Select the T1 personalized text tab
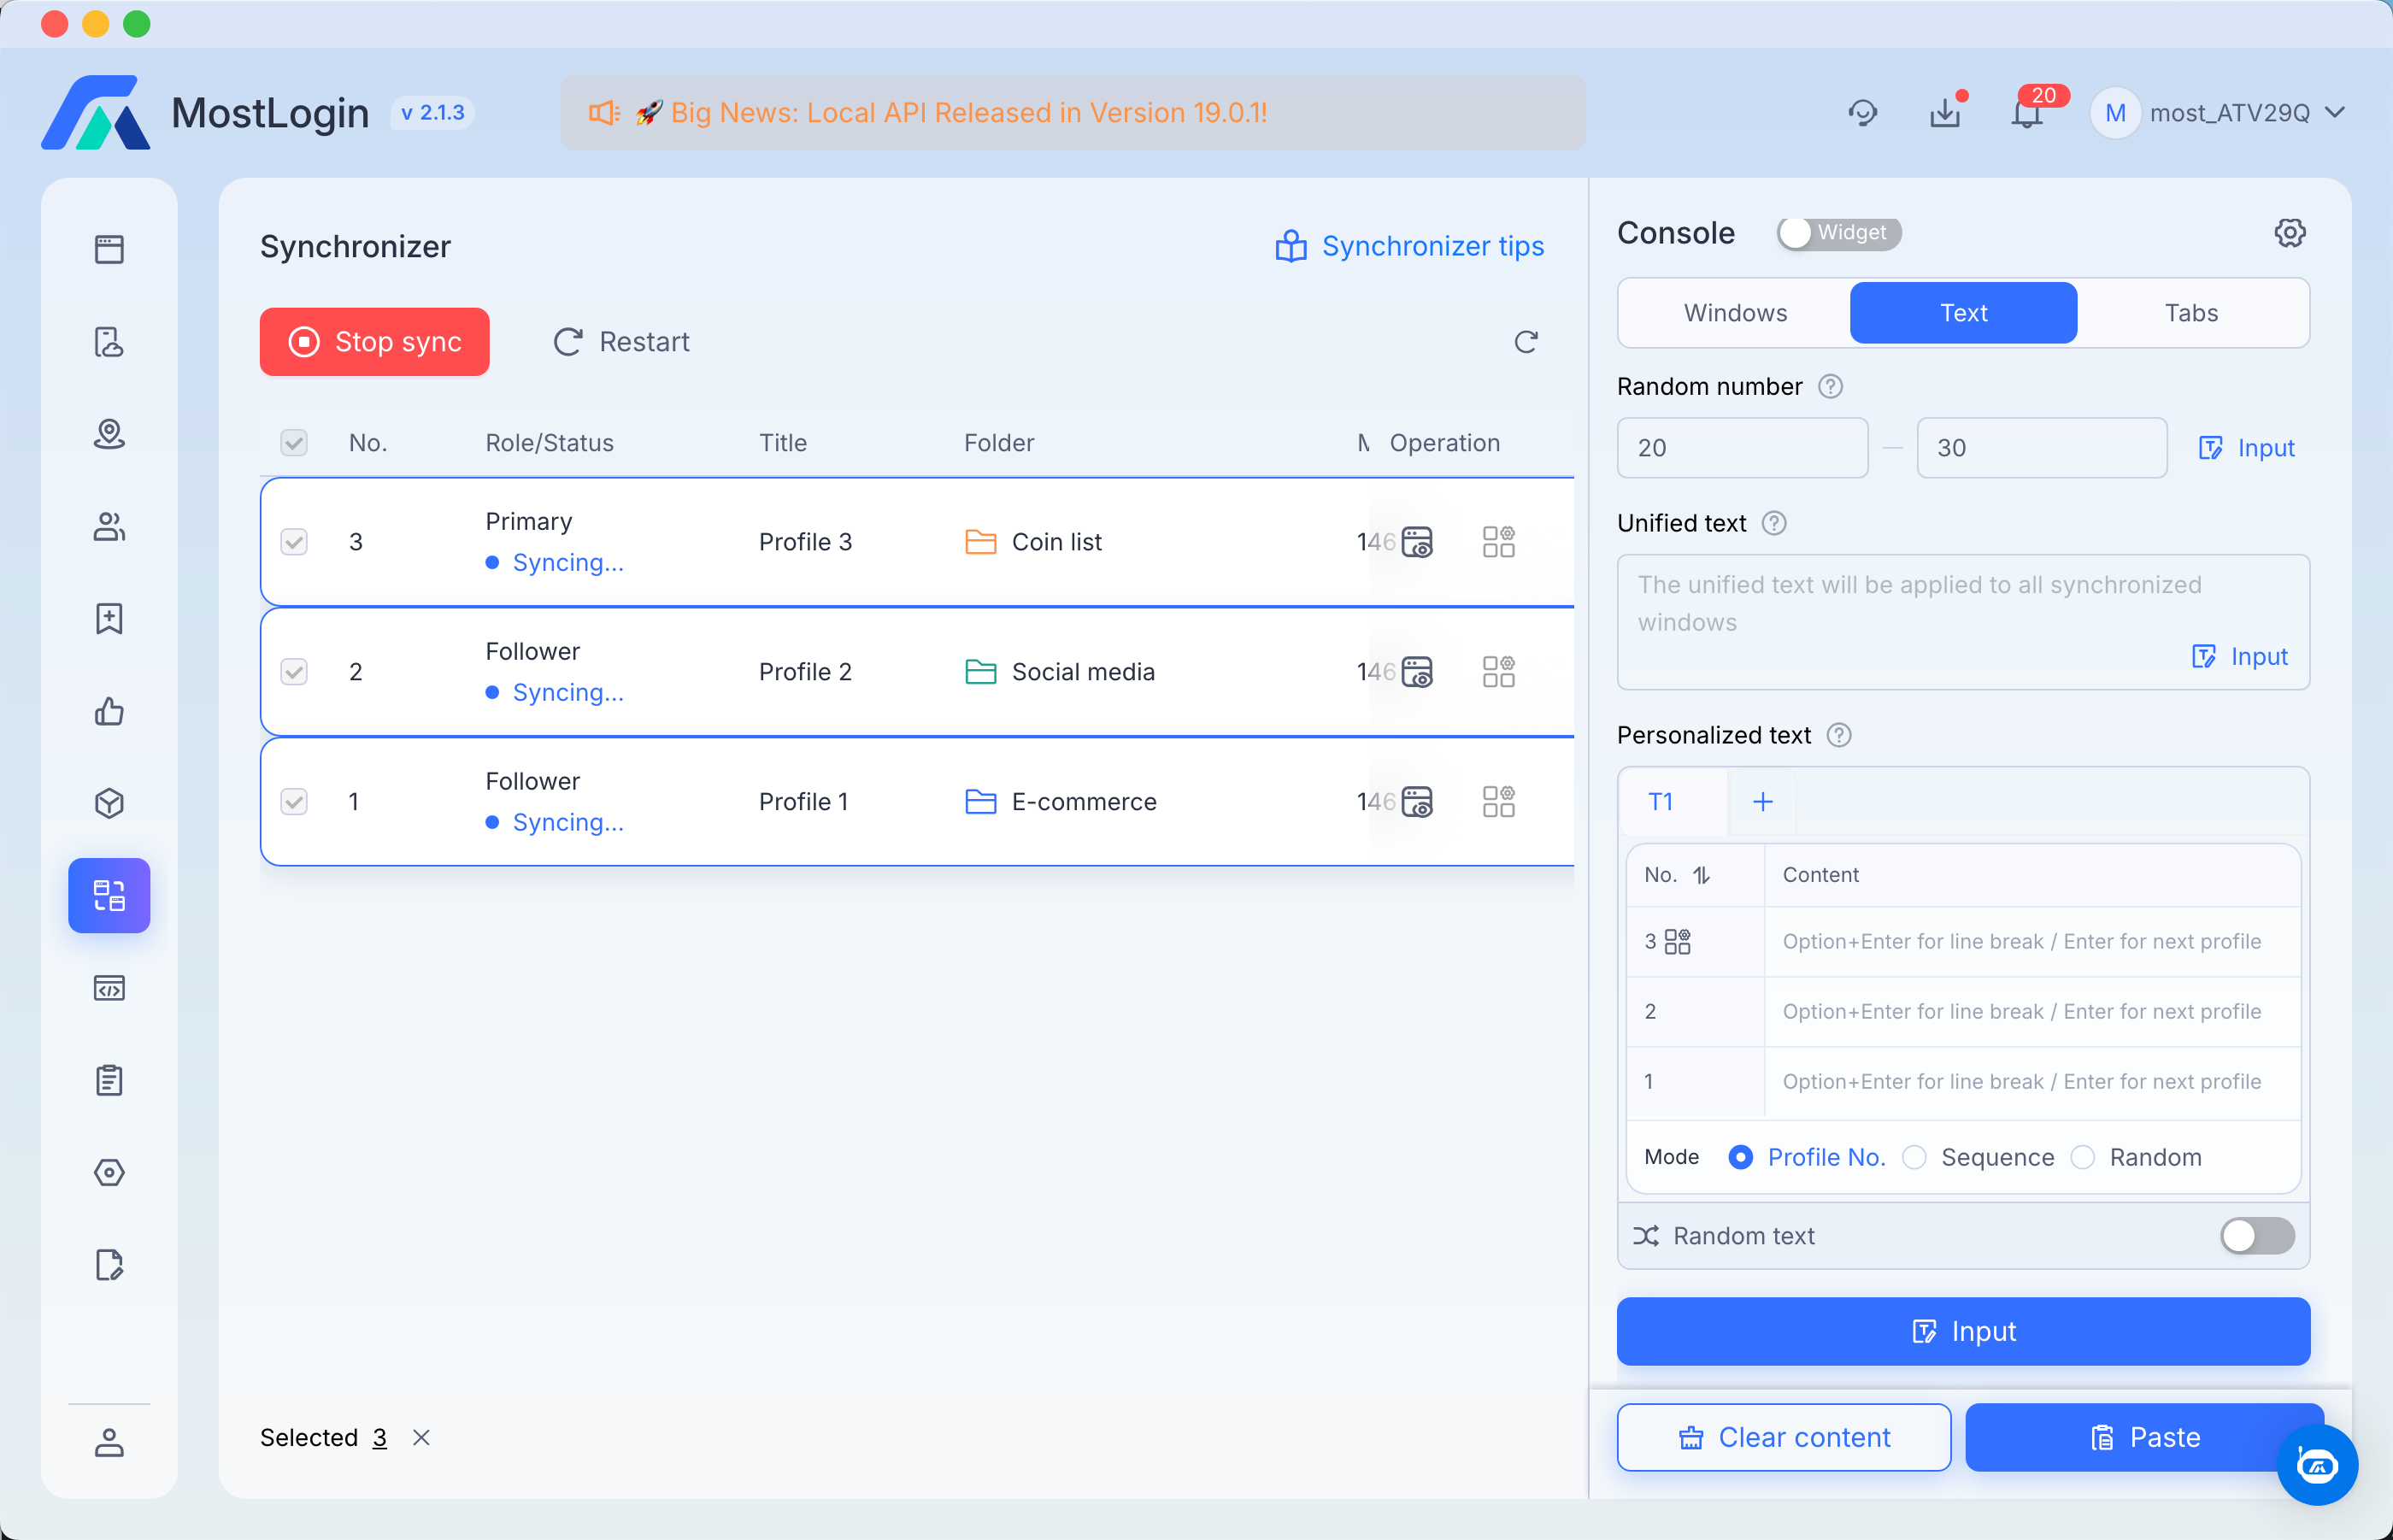This screenshot has width=2393, height=1540. pyautogui.click(x=1660, y=802)
